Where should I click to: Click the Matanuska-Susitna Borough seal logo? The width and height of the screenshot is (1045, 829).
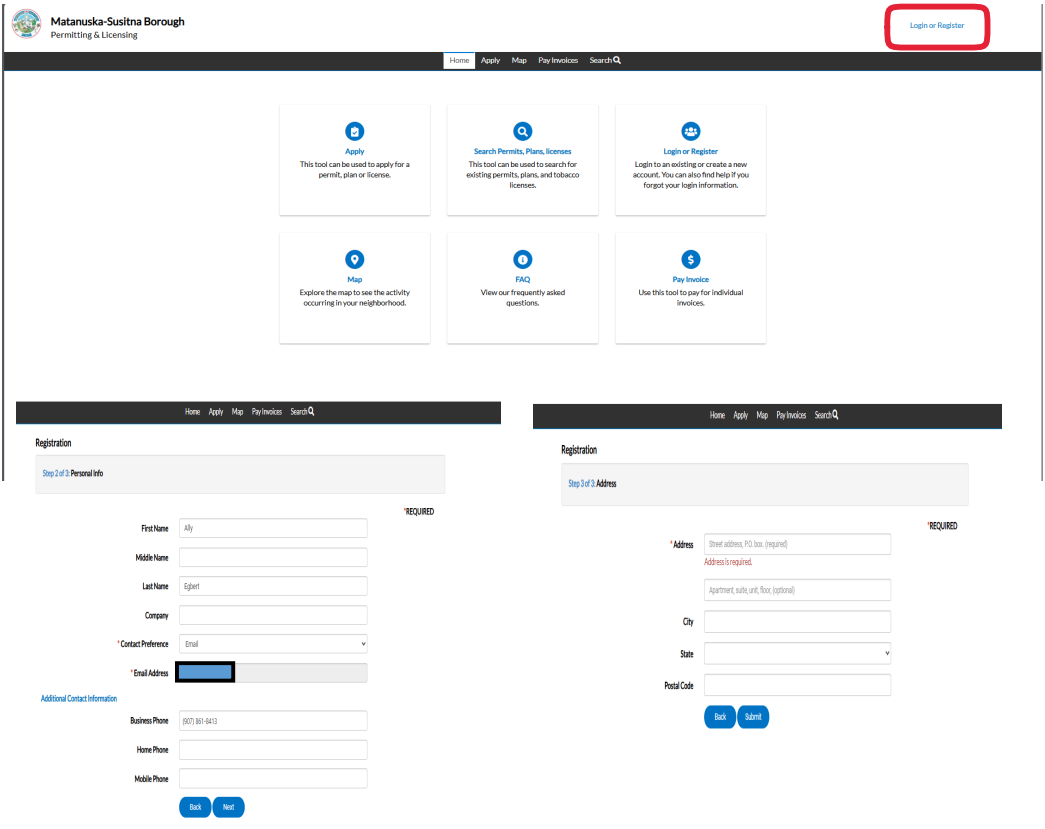tap(26, 25)
